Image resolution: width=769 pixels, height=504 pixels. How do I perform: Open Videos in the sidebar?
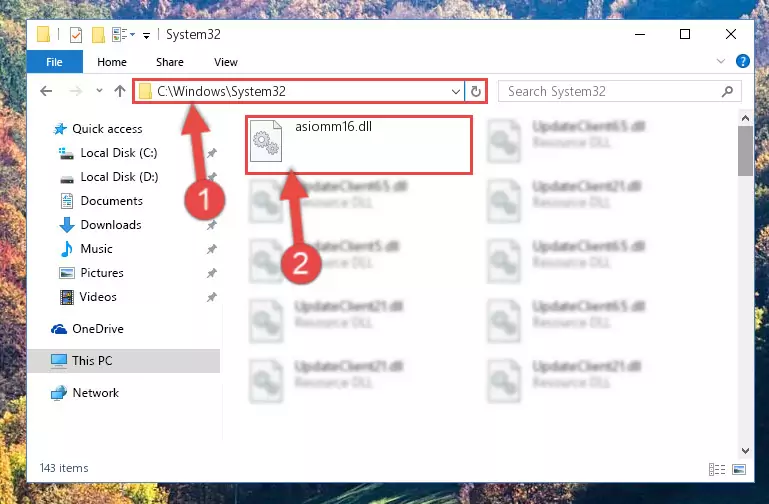click(x=98, y=297)
